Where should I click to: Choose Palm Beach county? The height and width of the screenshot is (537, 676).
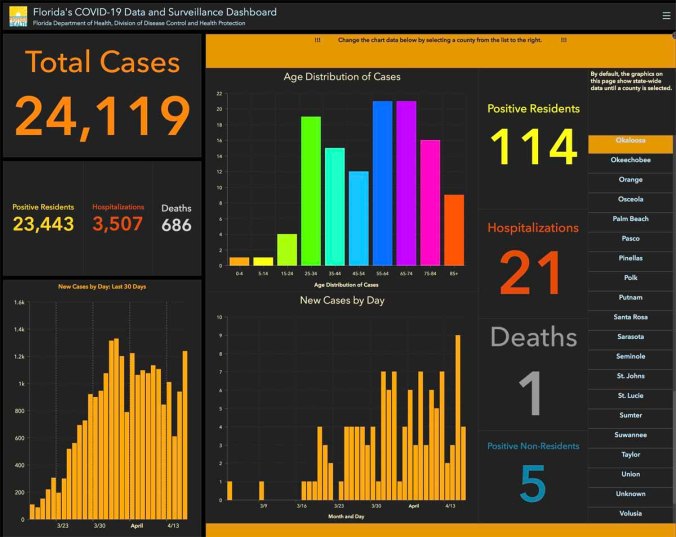pos(630,218)
